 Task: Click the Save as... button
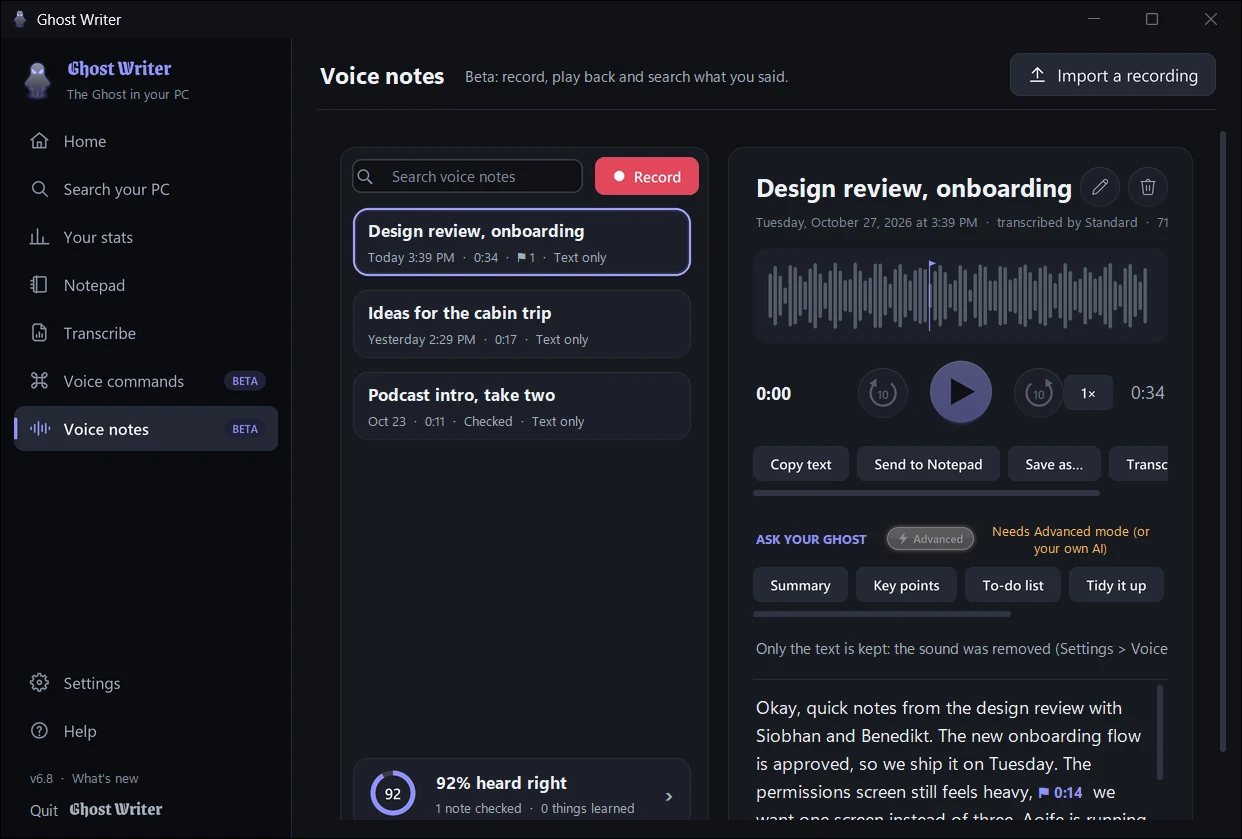click(x=1054, y=464)
